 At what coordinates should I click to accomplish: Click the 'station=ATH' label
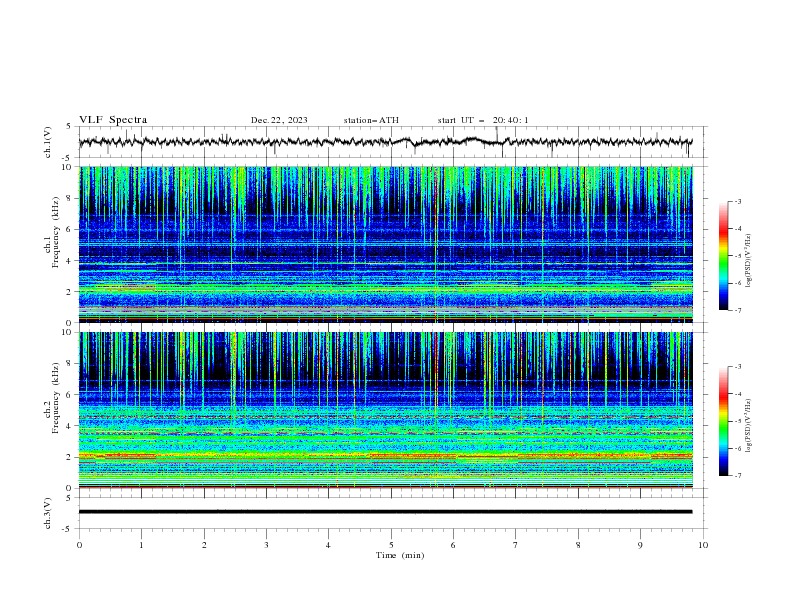(x=371, y=120)
